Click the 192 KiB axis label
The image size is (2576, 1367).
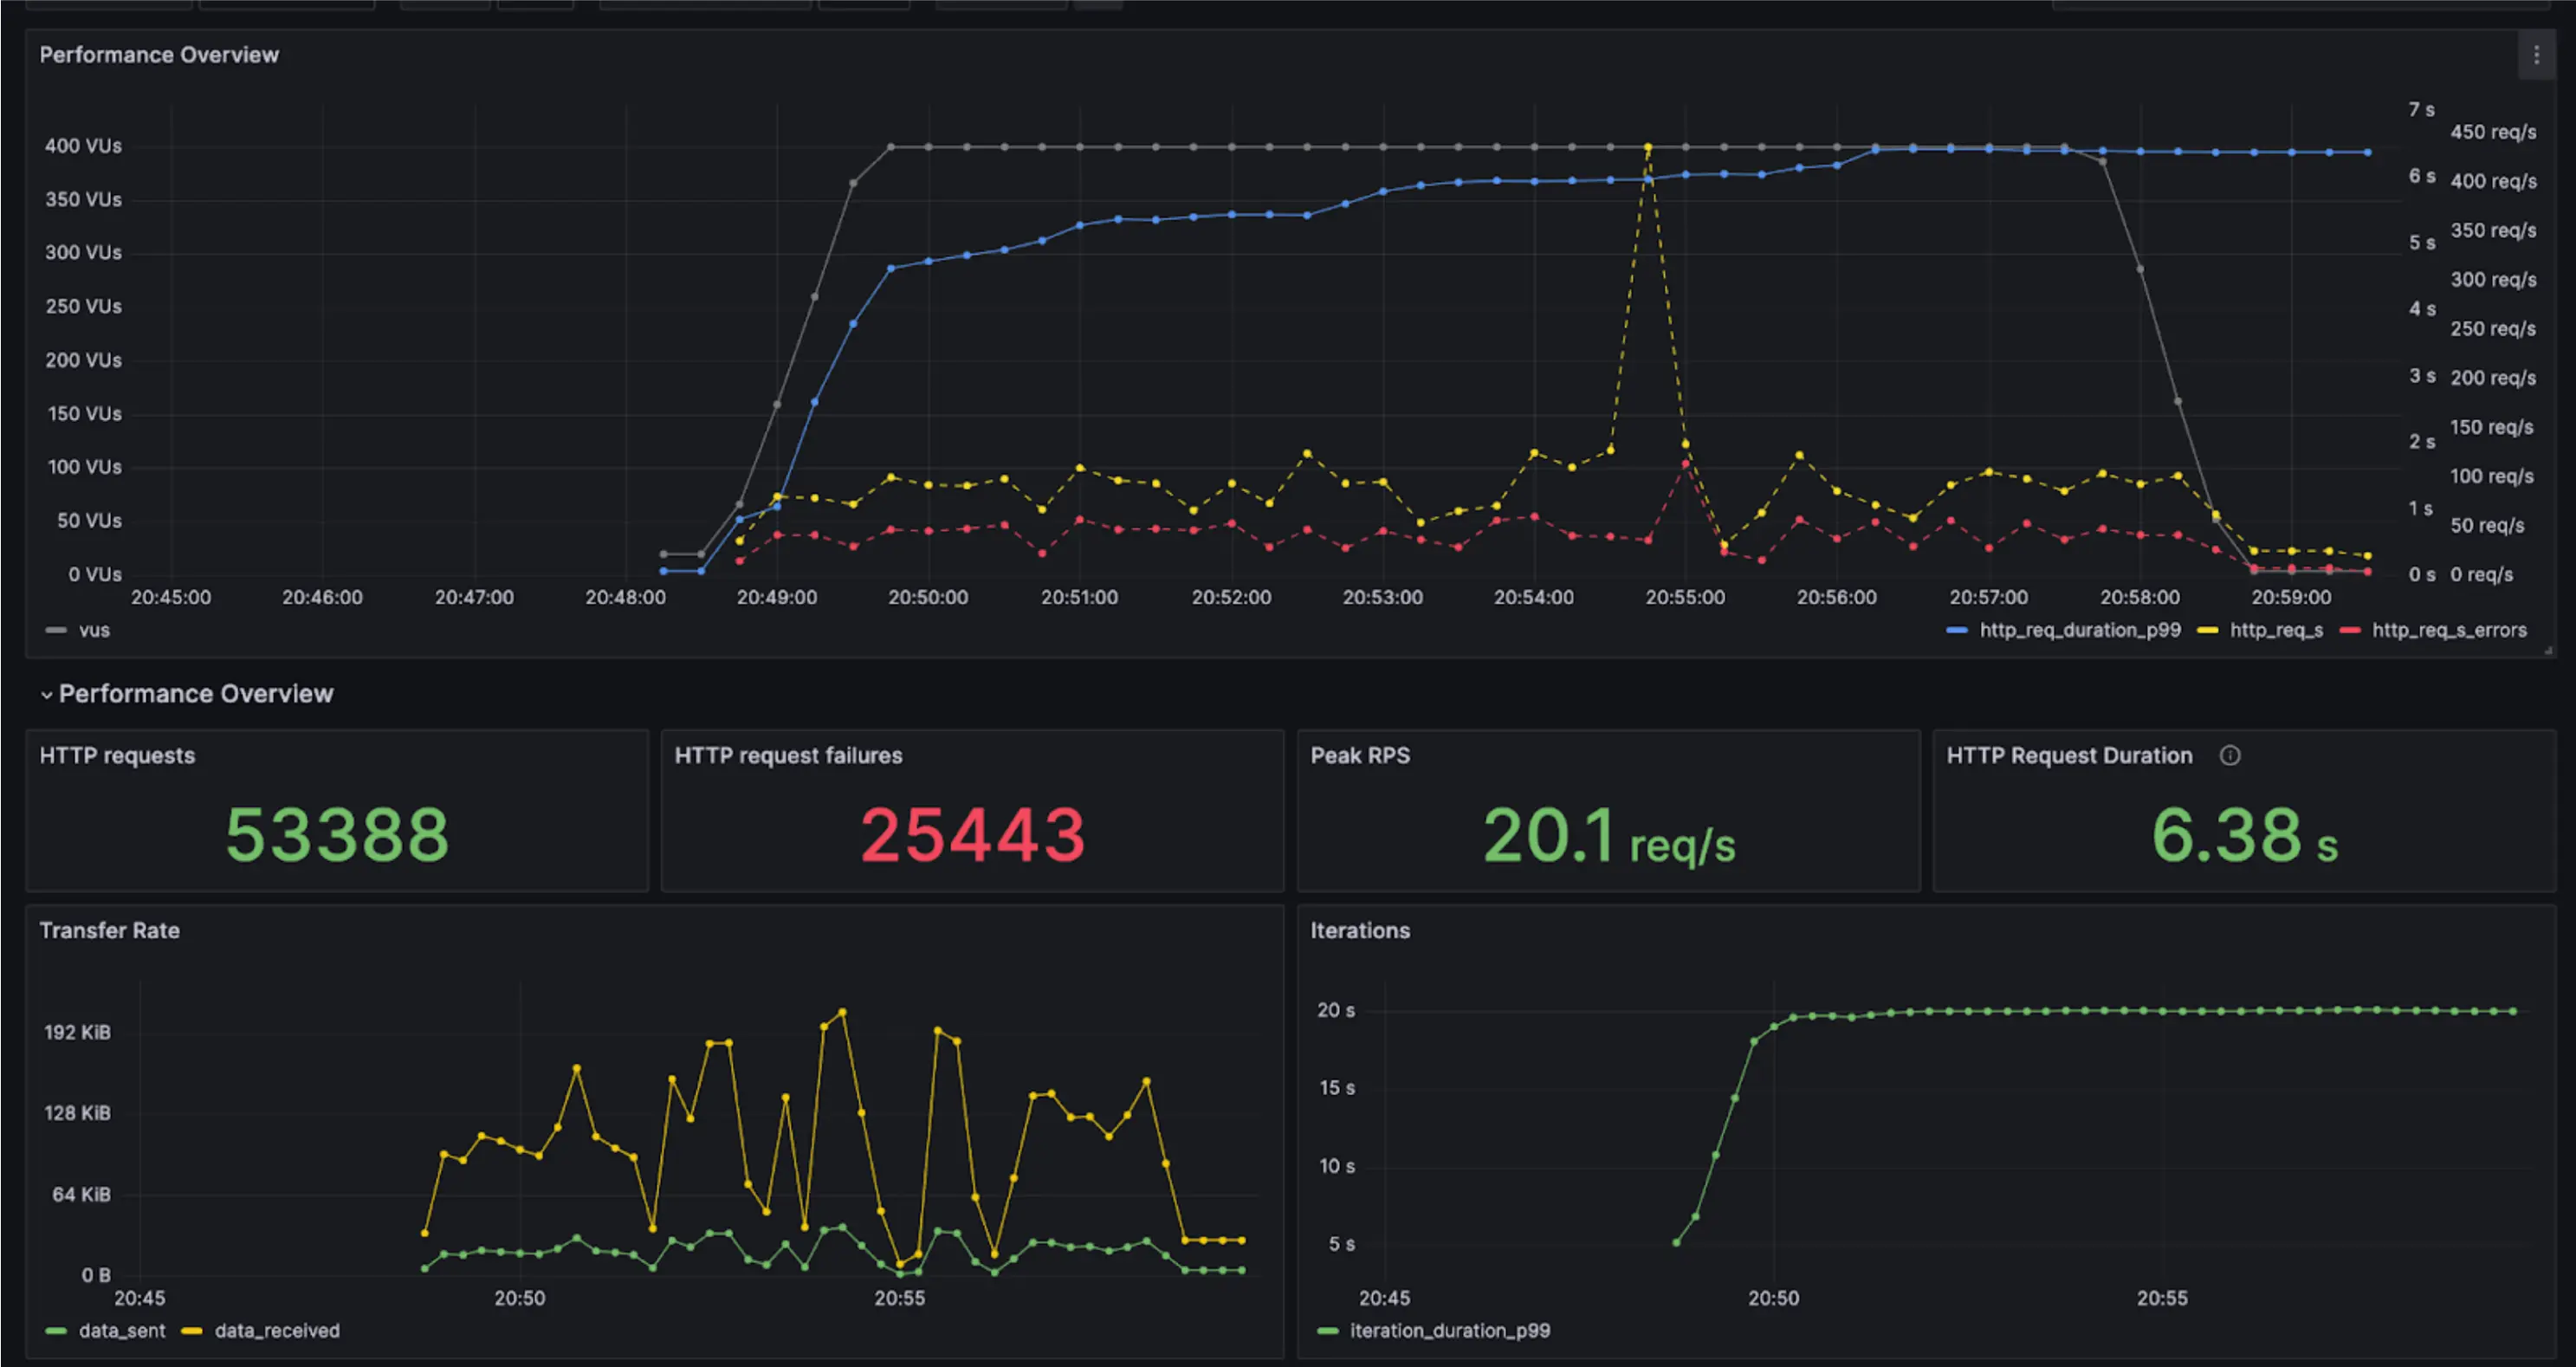coord(77,1032)
